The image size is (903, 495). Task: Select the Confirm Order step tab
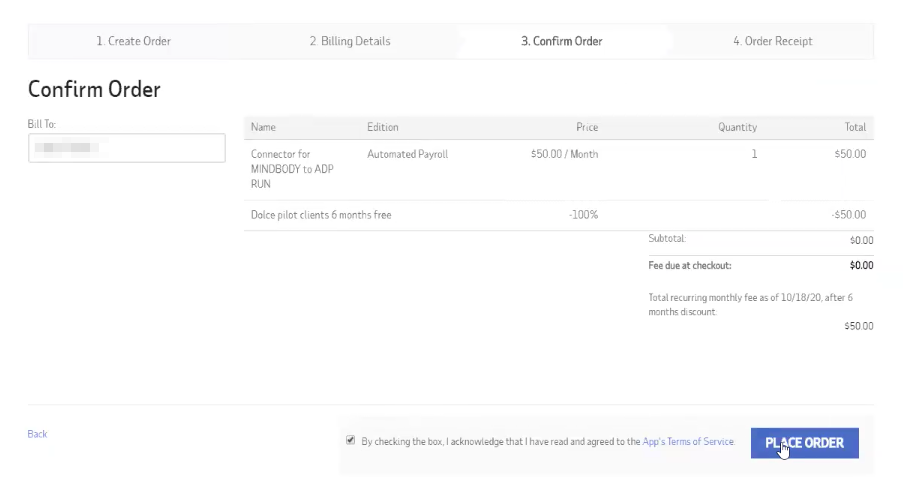(561, 41)
